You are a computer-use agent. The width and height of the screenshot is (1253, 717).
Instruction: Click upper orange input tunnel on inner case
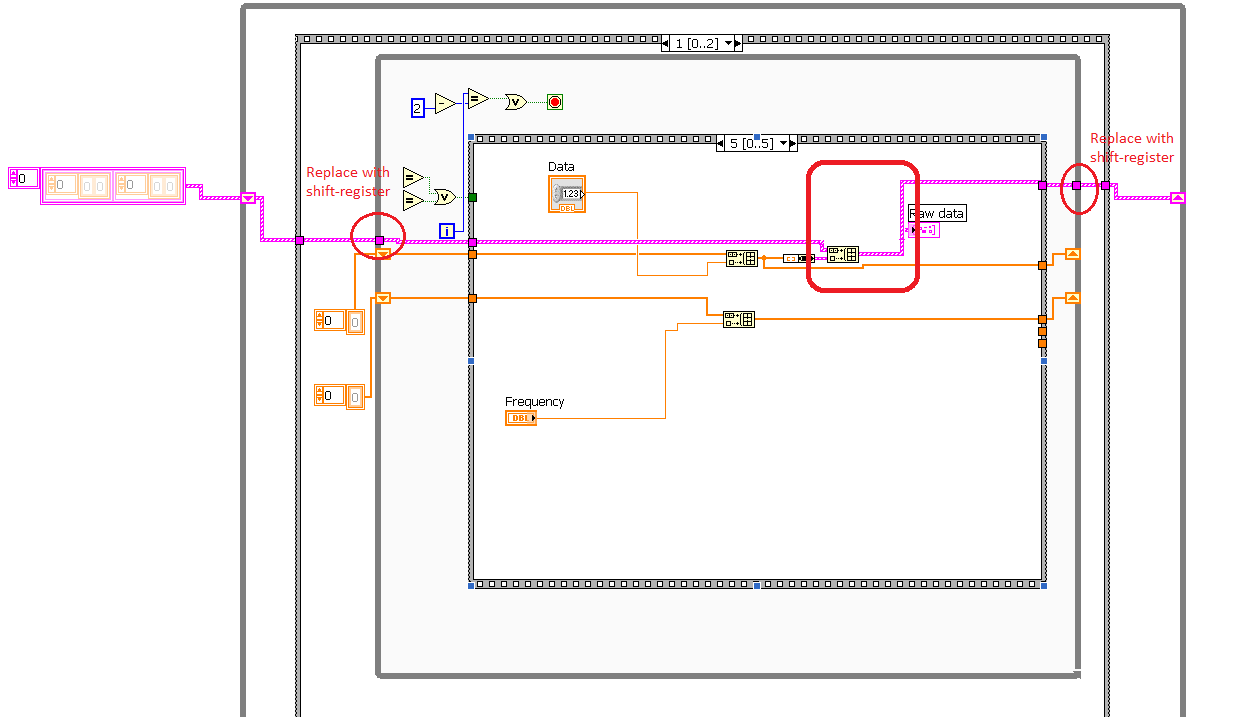pos(472,254)
